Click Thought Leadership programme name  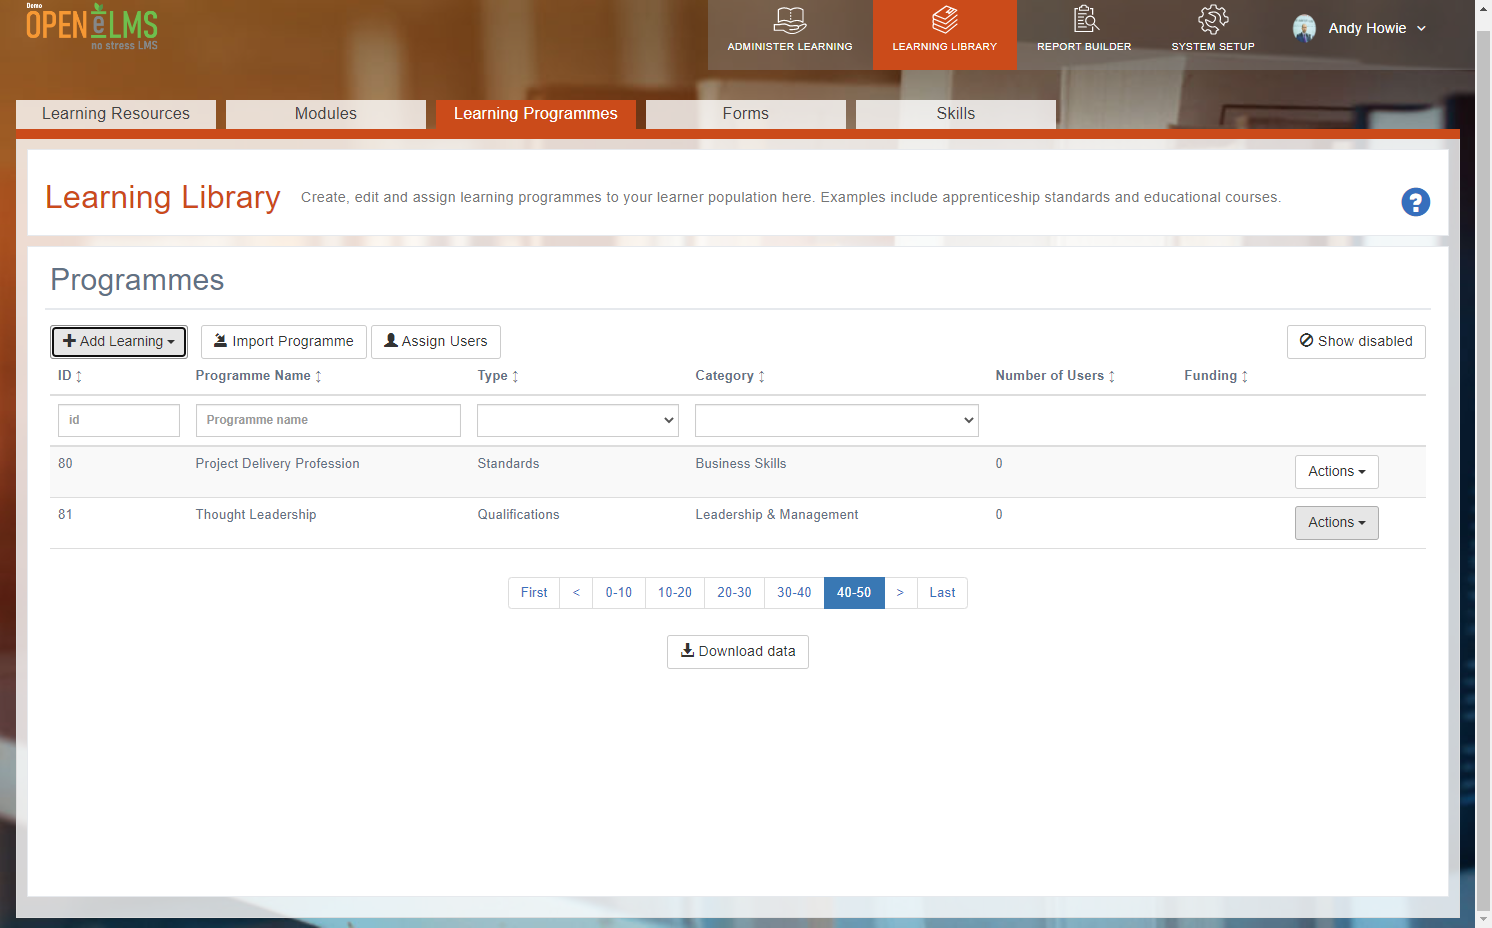tap(256, 515)
